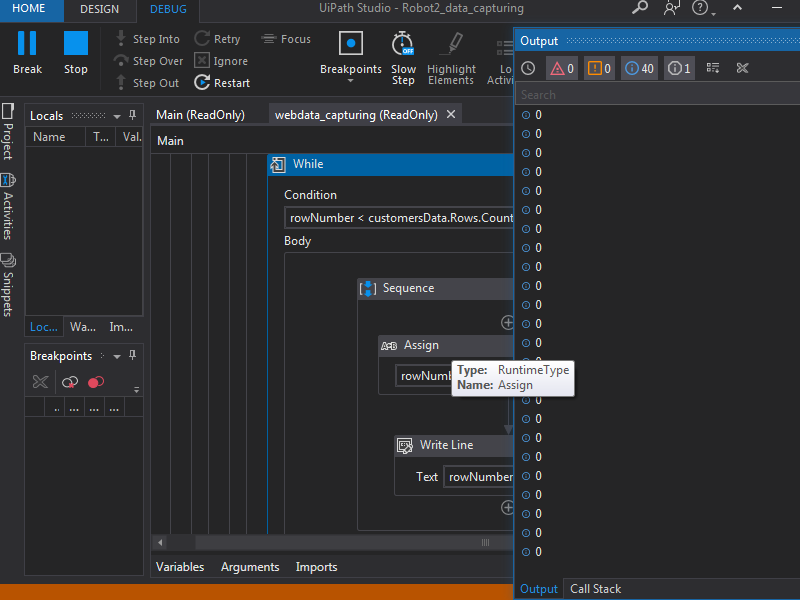
Task: Pin the Locals panel
Action: 133,115
